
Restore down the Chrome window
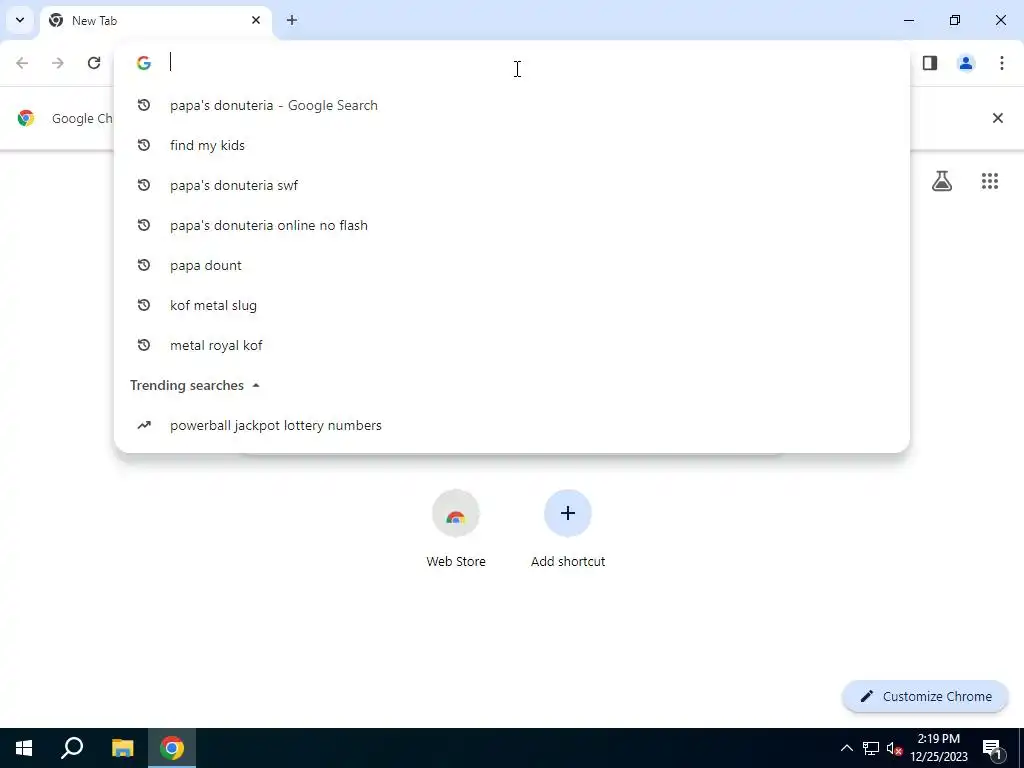955,20
